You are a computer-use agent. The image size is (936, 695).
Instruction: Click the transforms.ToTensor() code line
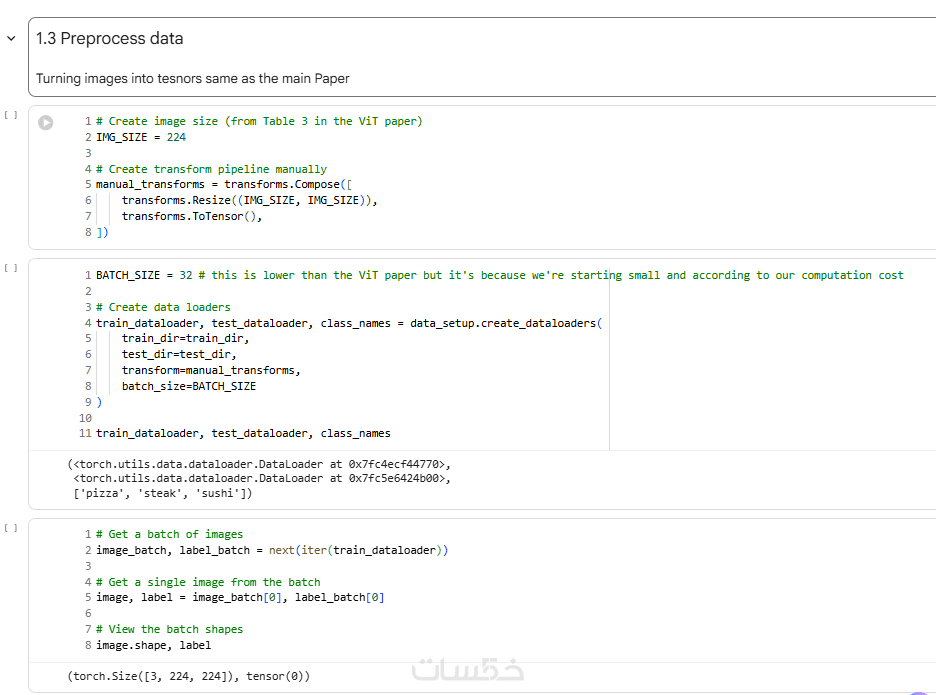[191, 216]
